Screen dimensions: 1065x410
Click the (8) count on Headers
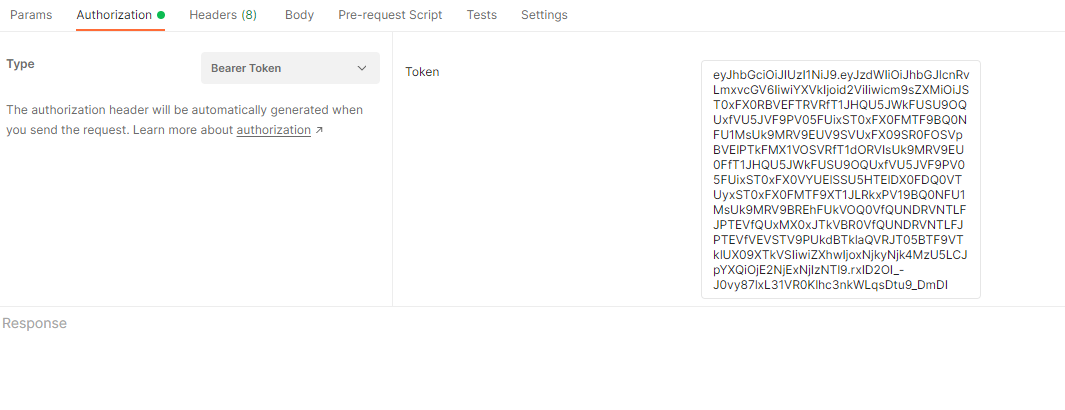pos(249,15)
